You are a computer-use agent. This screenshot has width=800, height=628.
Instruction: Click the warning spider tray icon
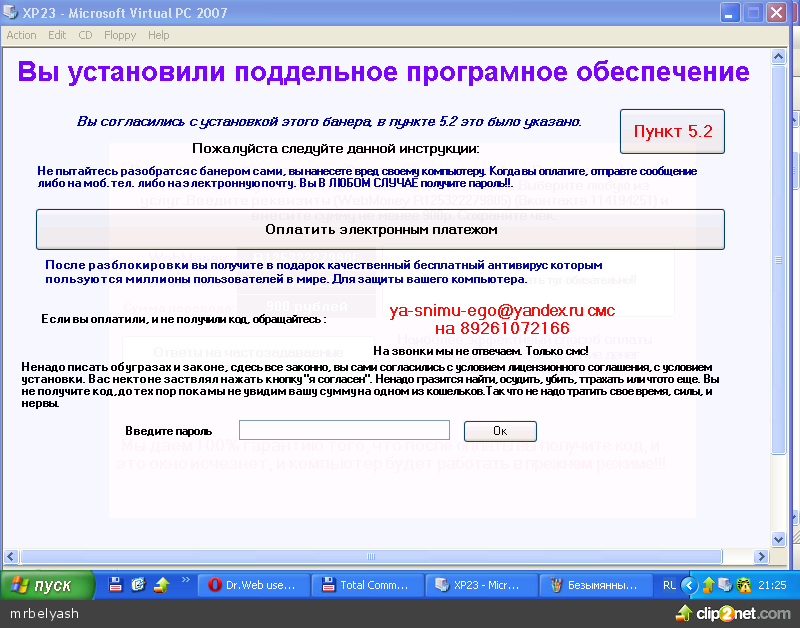[x=744, y=585]
